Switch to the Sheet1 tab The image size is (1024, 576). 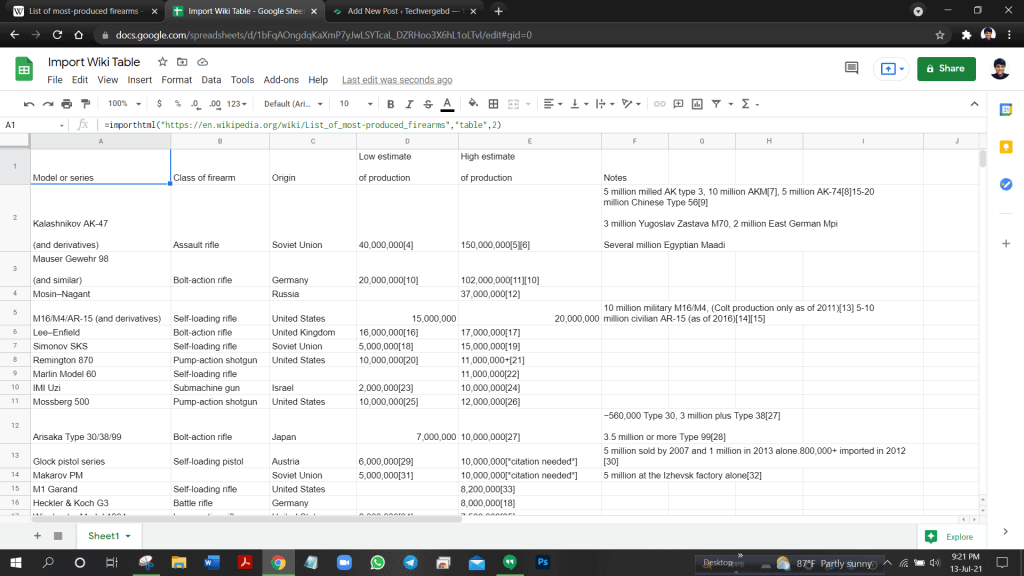pos(103,536)
